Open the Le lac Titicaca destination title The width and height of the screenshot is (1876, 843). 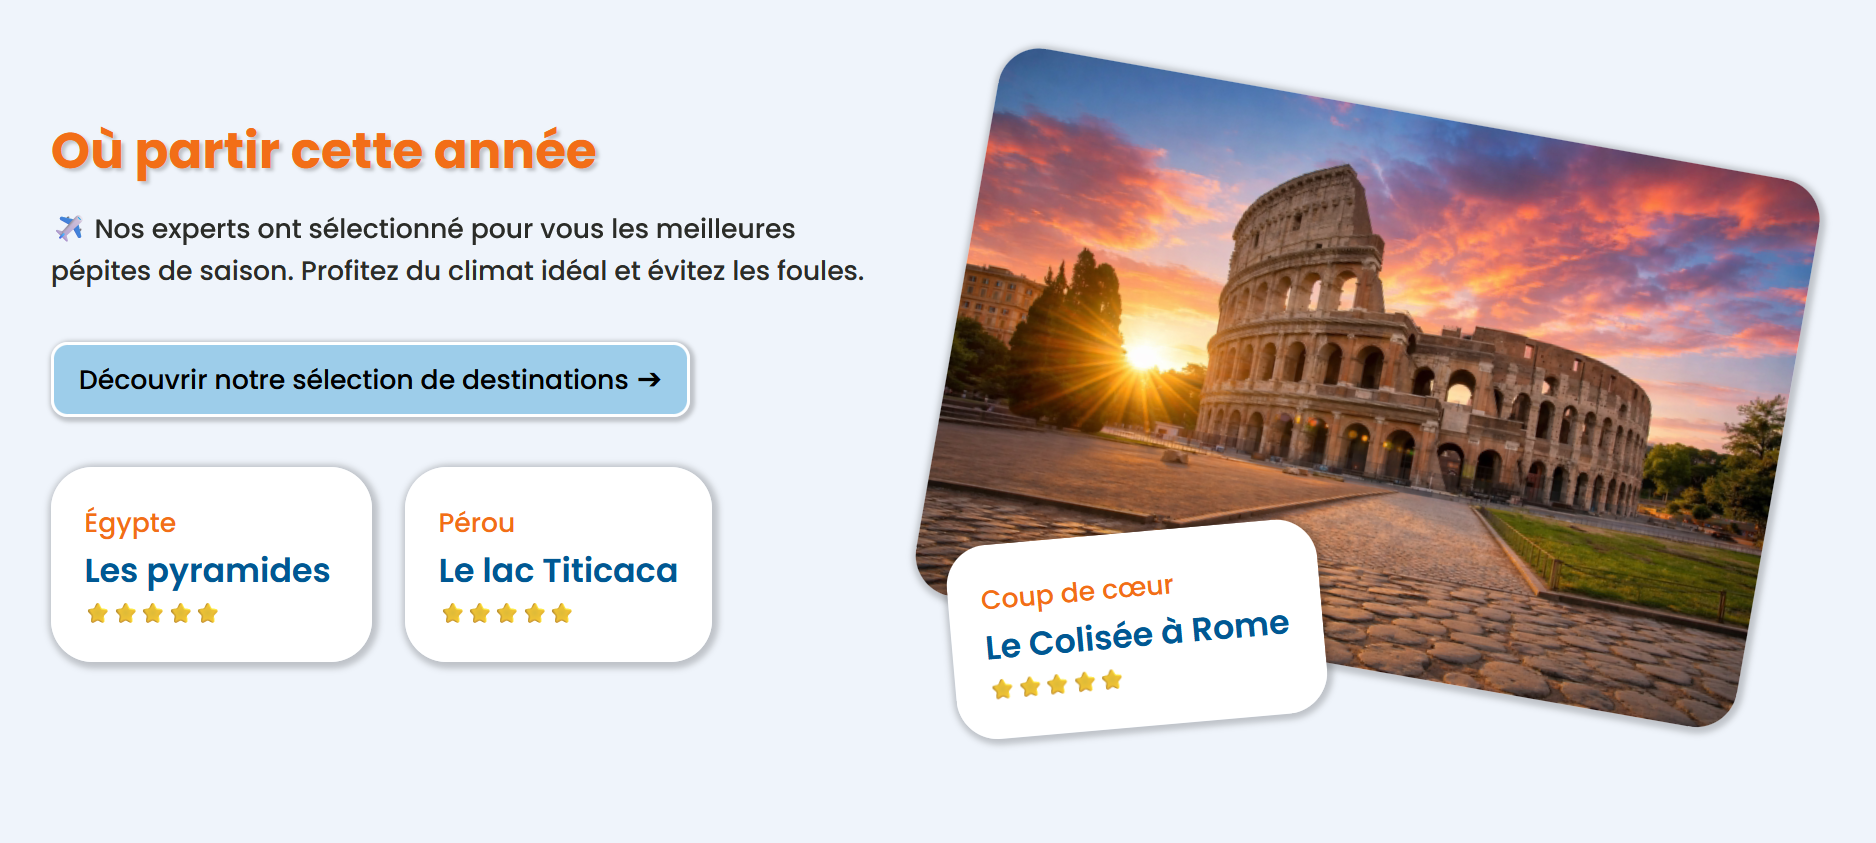click(558, 570)
